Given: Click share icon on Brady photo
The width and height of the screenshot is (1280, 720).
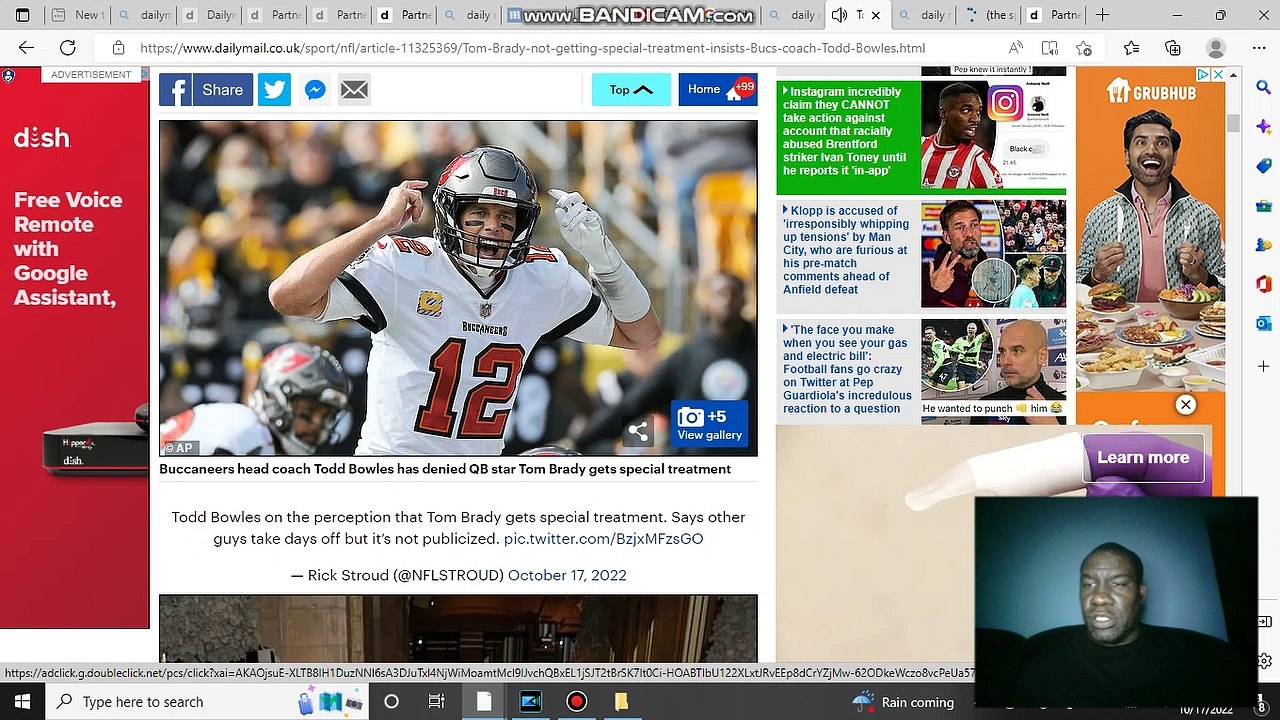Looking at the screenshot, I should (638, 431).
